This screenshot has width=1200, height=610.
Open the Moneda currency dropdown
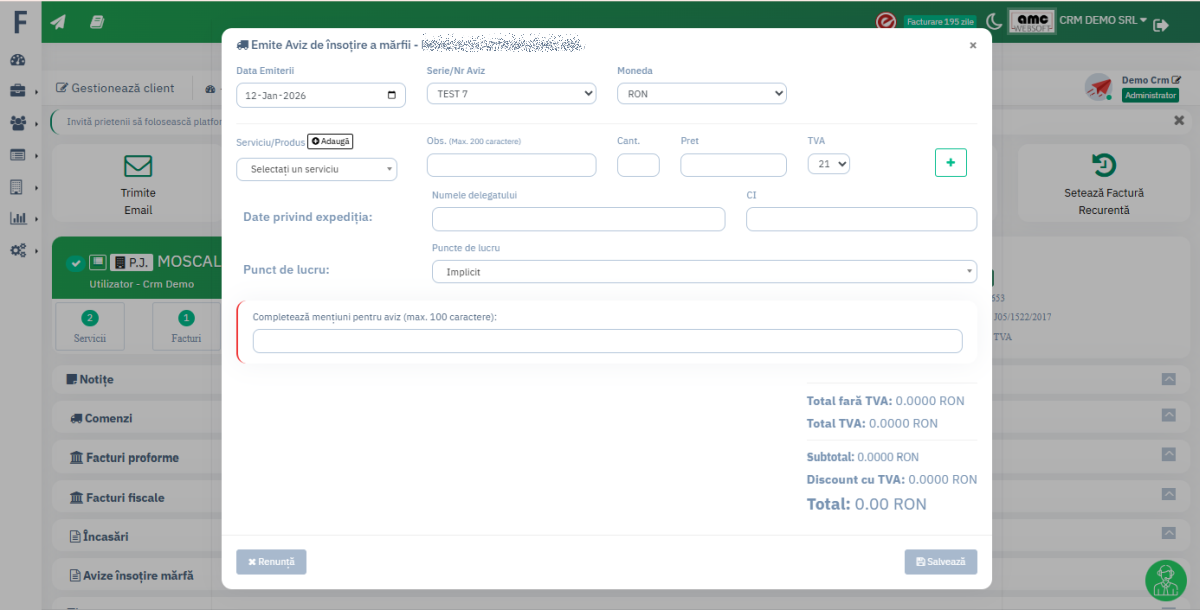pyautogui.click(x=701, y=94)
